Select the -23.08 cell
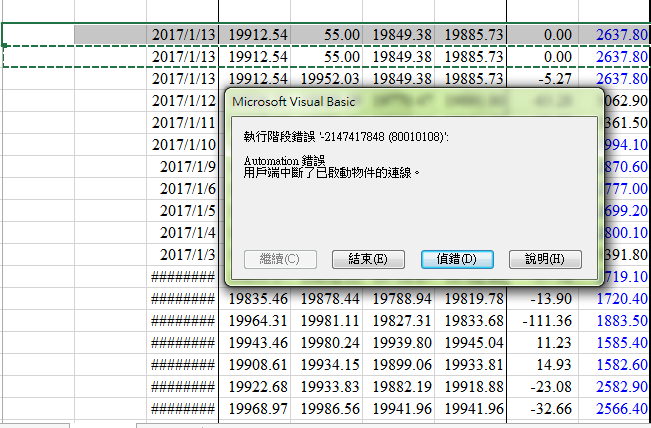651x428 pixels. [542, 386]
